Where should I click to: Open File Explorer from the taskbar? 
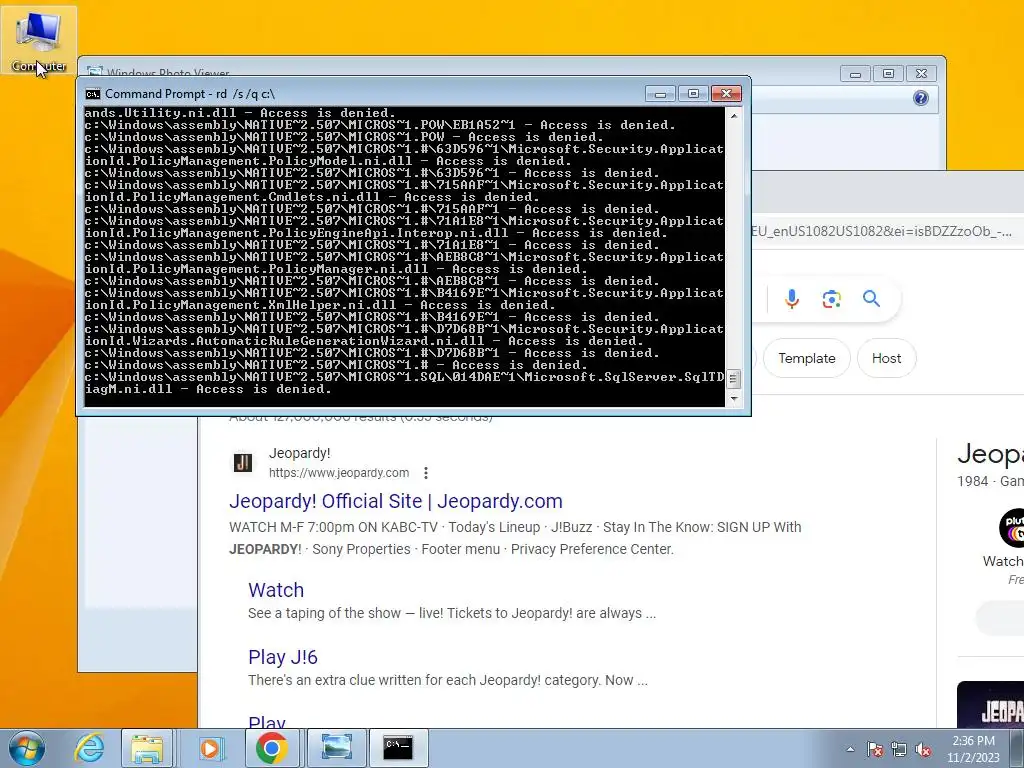tap(147, 748)
